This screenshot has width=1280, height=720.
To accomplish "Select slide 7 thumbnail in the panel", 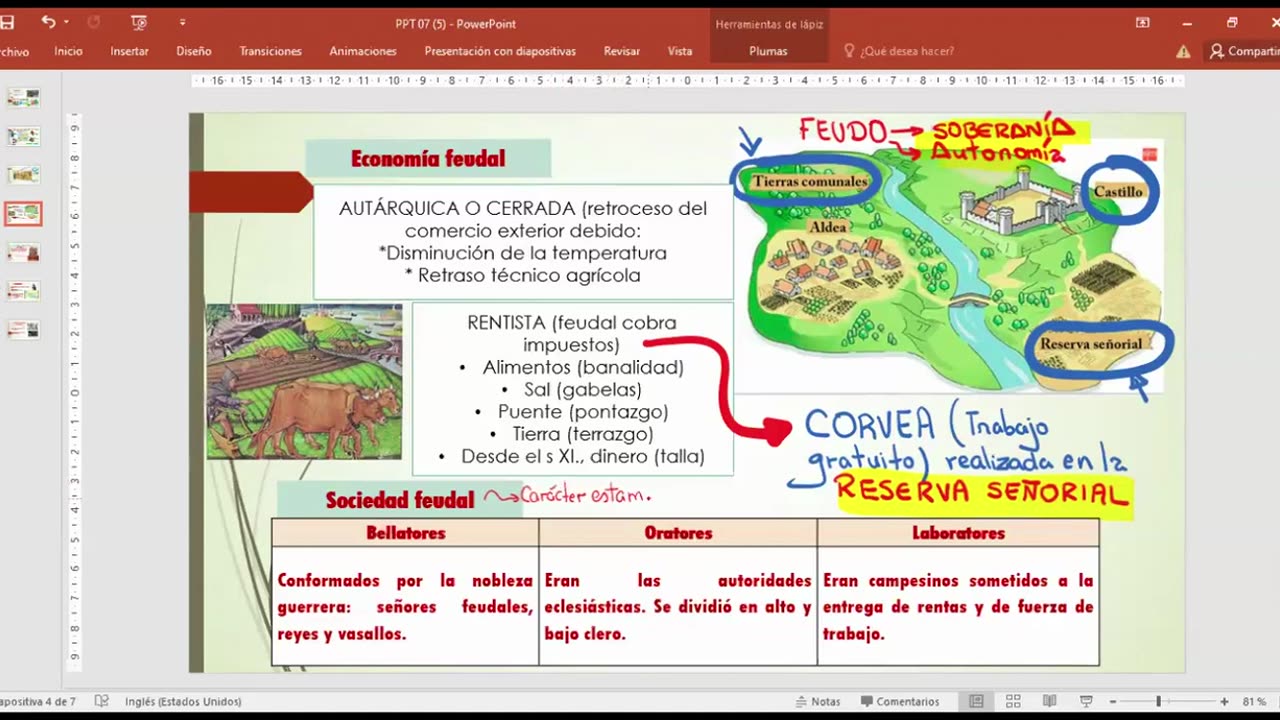I will tap(24, 329).
